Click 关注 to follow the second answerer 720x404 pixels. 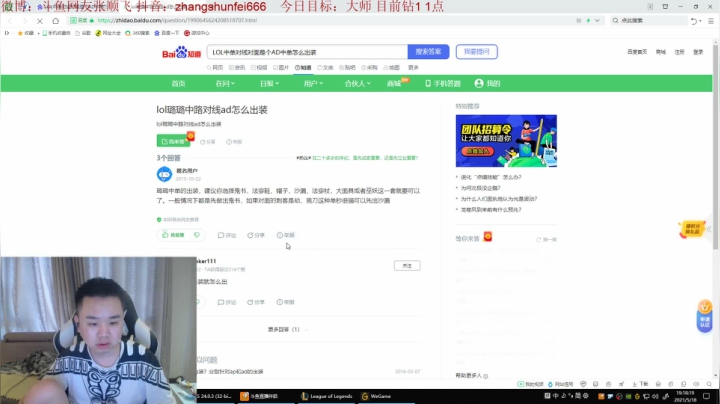click(407, 266)
